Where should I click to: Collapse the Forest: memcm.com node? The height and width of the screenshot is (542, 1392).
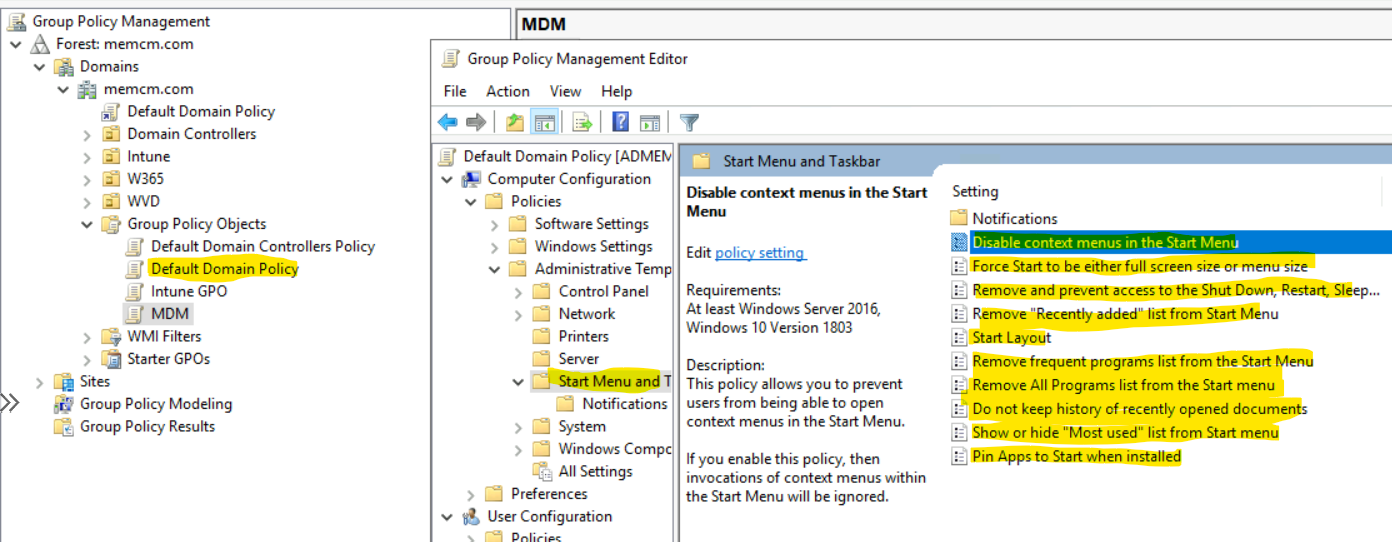click(16, 44)
